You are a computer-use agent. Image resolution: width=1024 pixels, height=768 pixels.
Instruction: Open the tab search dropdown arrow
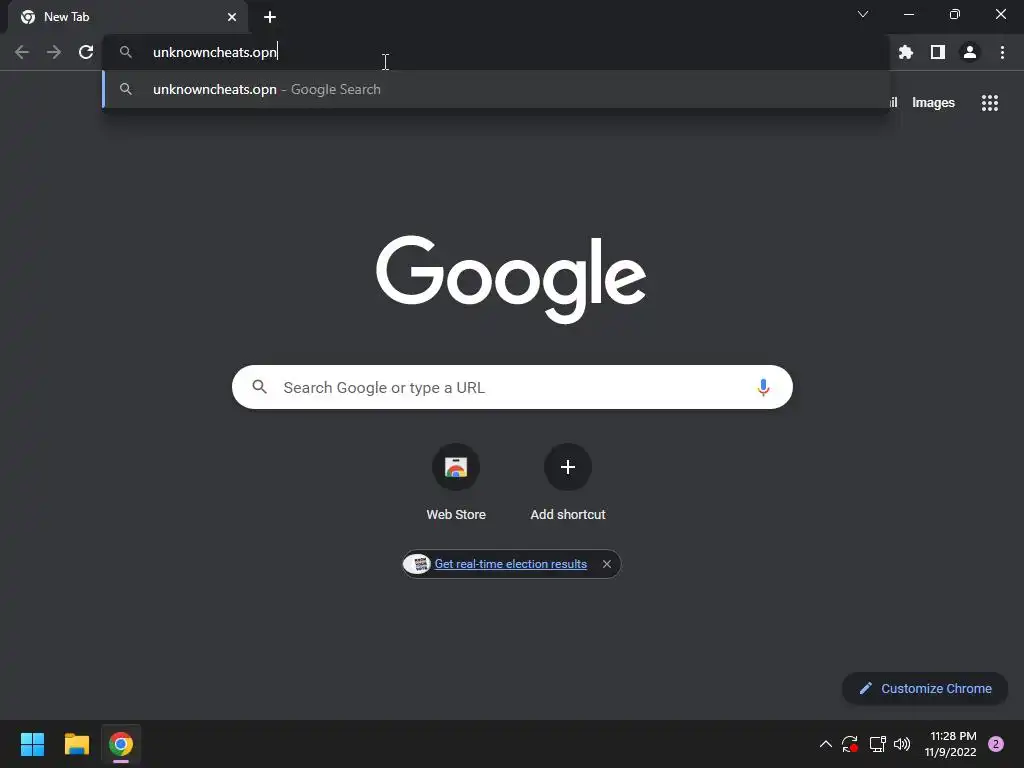[863, 14]
